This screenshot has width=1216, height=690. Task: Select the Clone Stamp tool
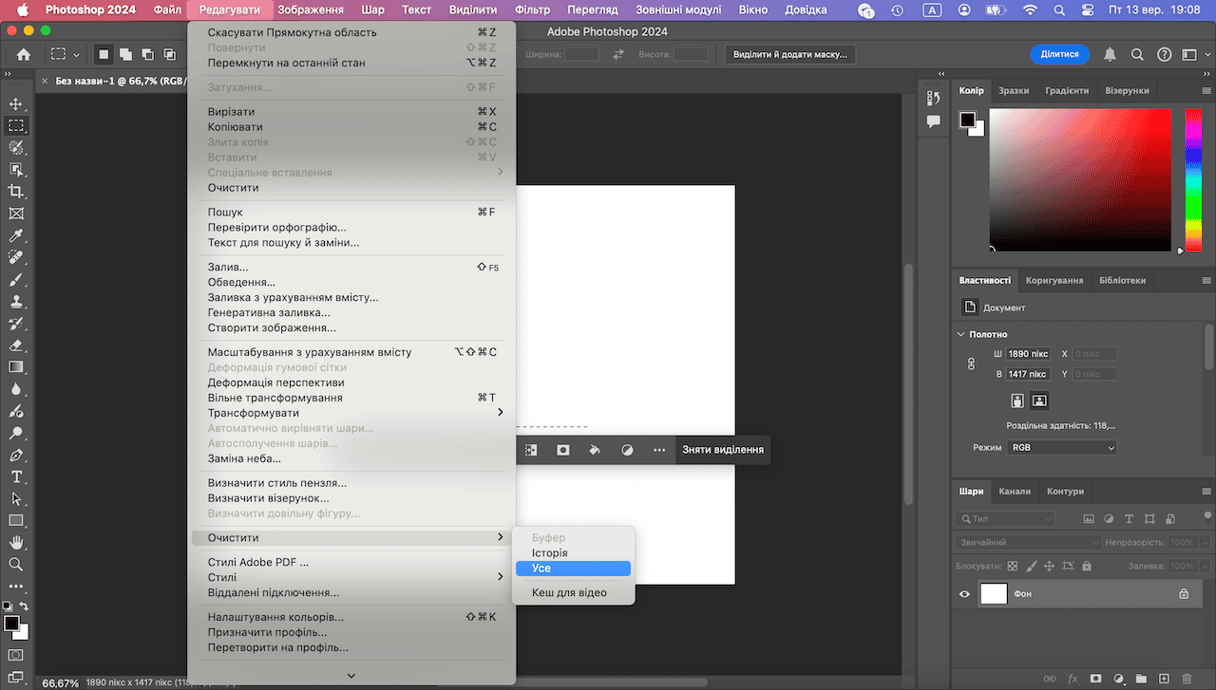(16, 301)
